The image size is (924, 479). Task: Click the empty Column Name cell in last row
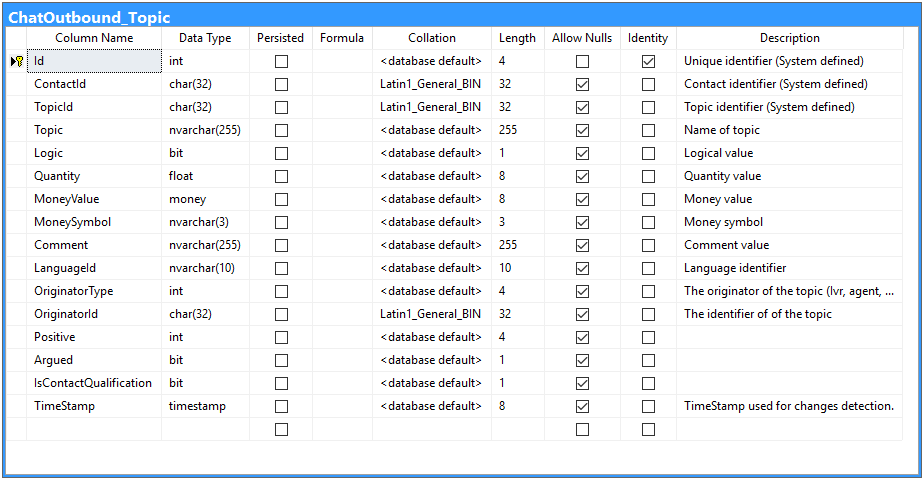[x=94, y=429]
